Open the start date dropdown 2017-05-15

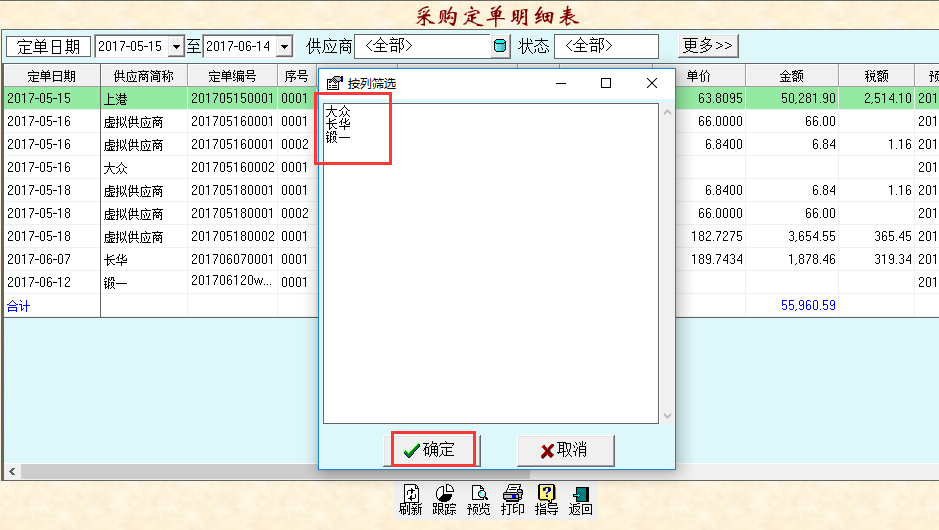(176, 47)
